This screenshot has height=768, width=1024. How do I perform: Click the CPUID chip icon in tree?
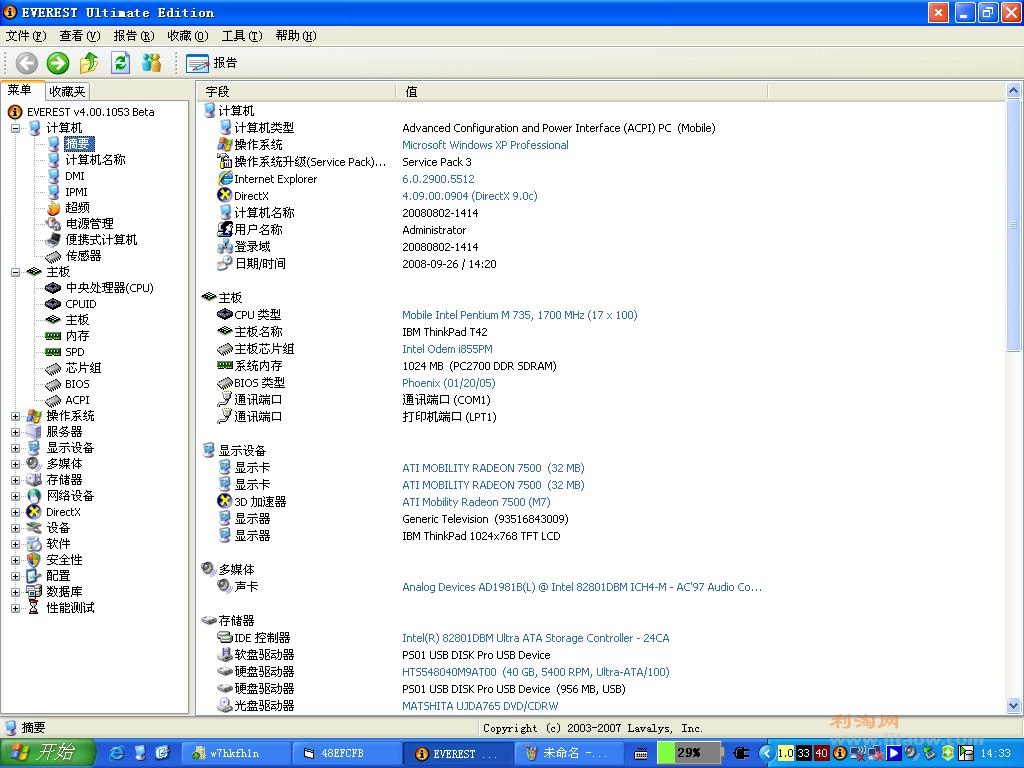54,304
